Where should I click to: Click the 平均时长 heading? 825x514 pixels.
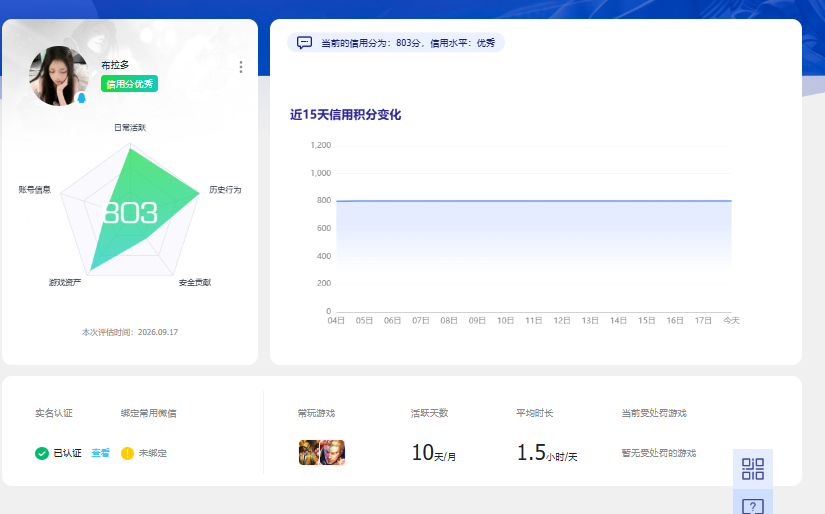coord(535,413)
